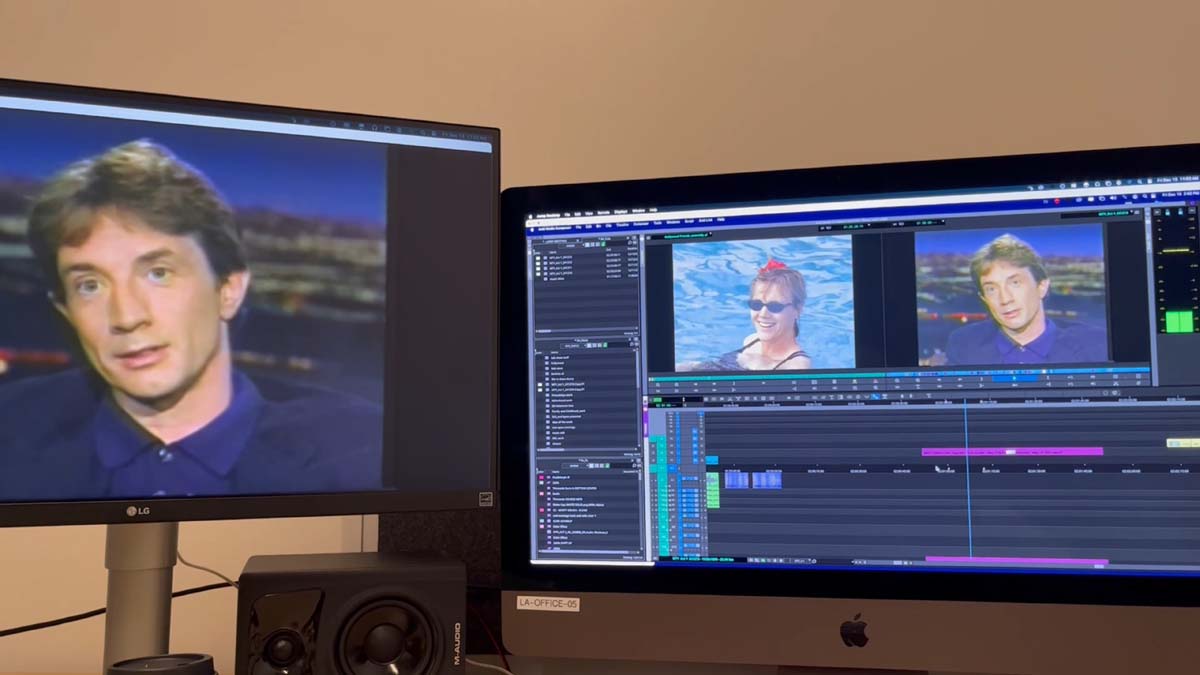Viewport: 1200px width, 675px height.
Task: Select the left blue audio waveform clip
Action: point(736,480)
